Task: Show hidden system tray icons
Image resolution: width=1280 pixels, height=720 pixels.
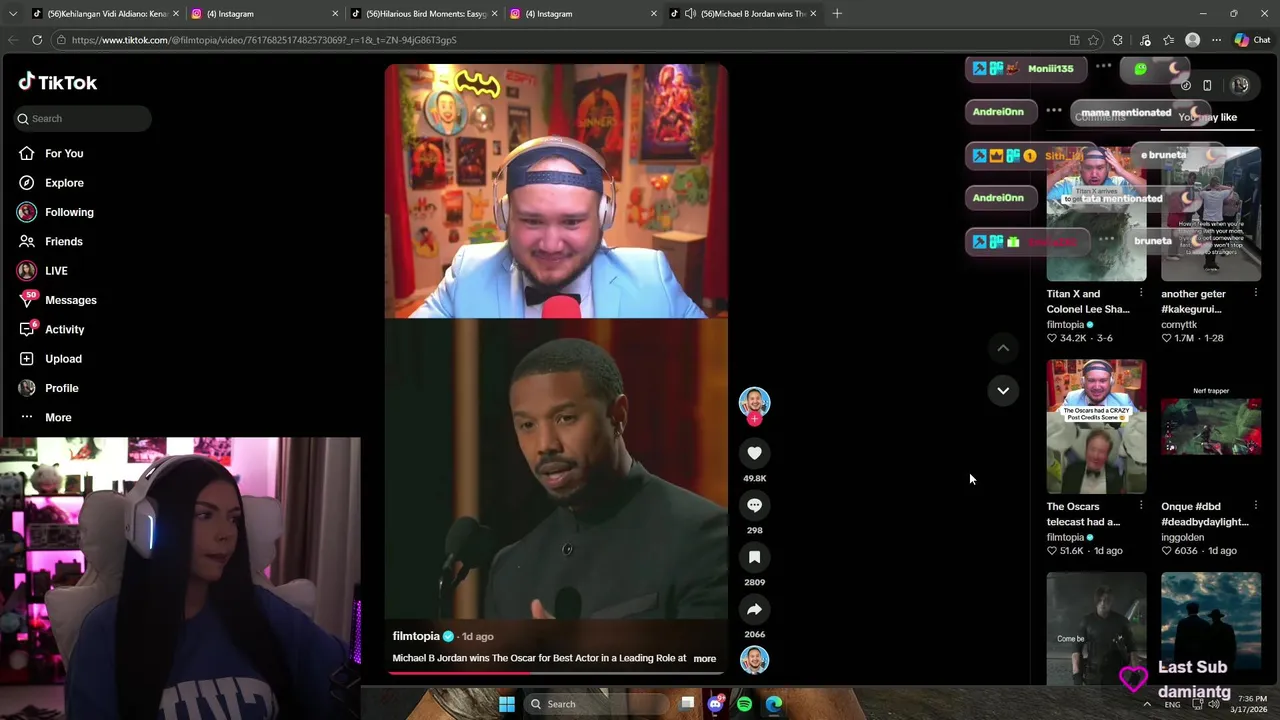Action: coord(1147,704)
